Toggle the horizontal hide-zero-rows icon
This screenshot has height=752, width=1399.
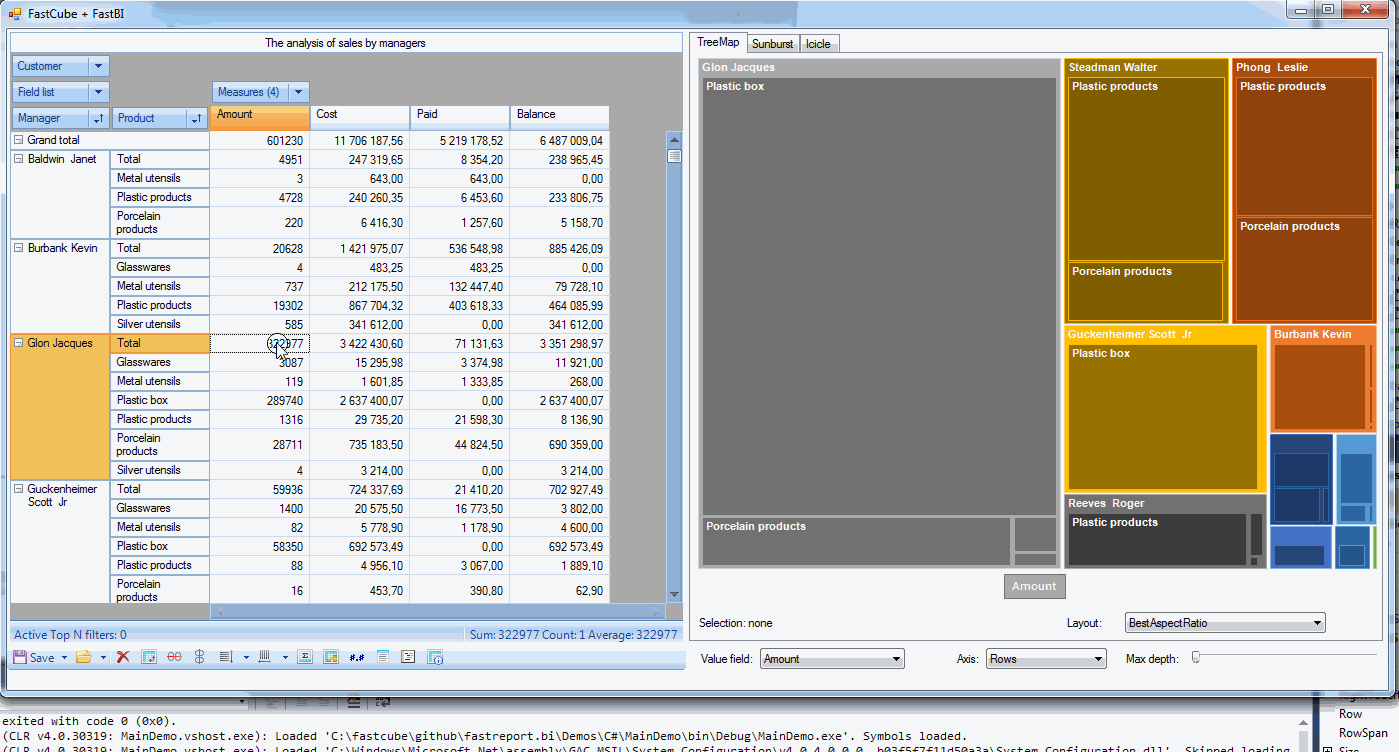(x=174, y=657)
